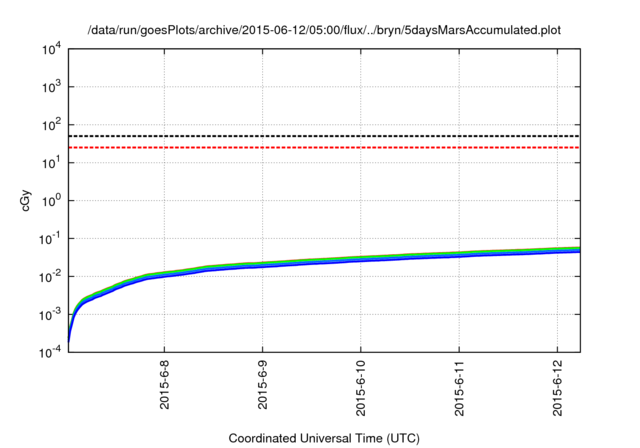Click the 2015-6-11 date label
The height and width of the screenshot is (448, 640).
459,388
